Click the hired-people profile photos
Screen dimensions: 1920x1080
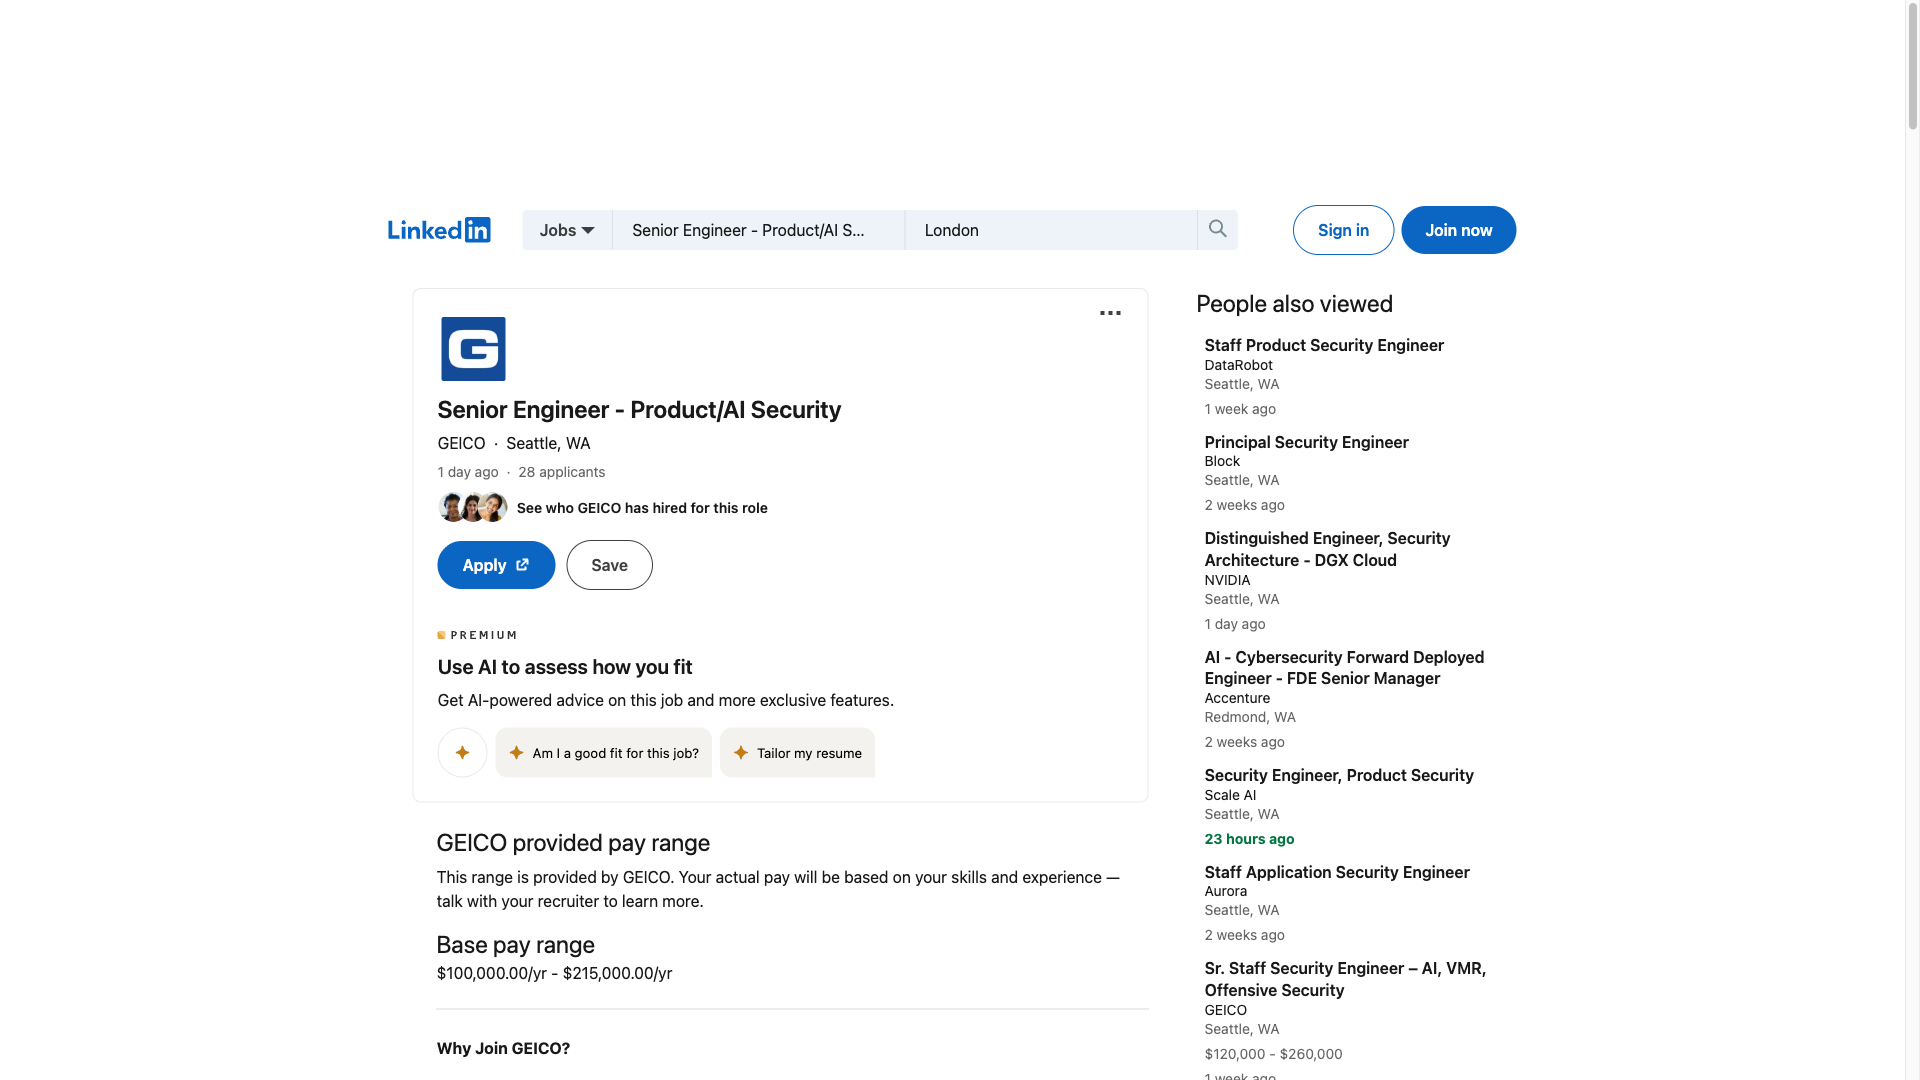(x=472, y=507)
